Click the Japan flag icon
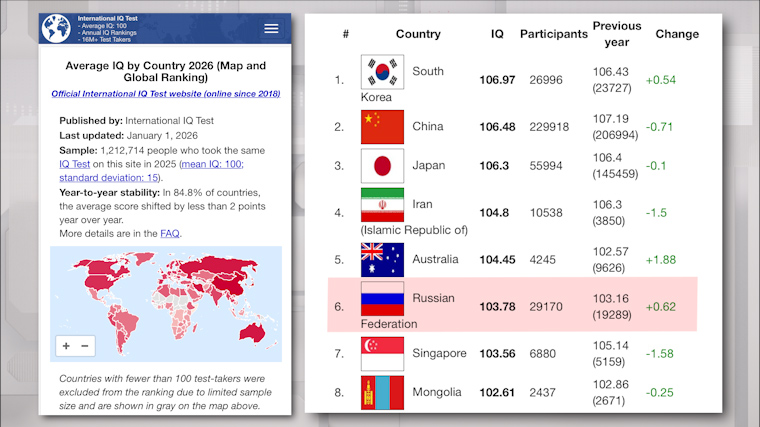 tap(381, 166)
